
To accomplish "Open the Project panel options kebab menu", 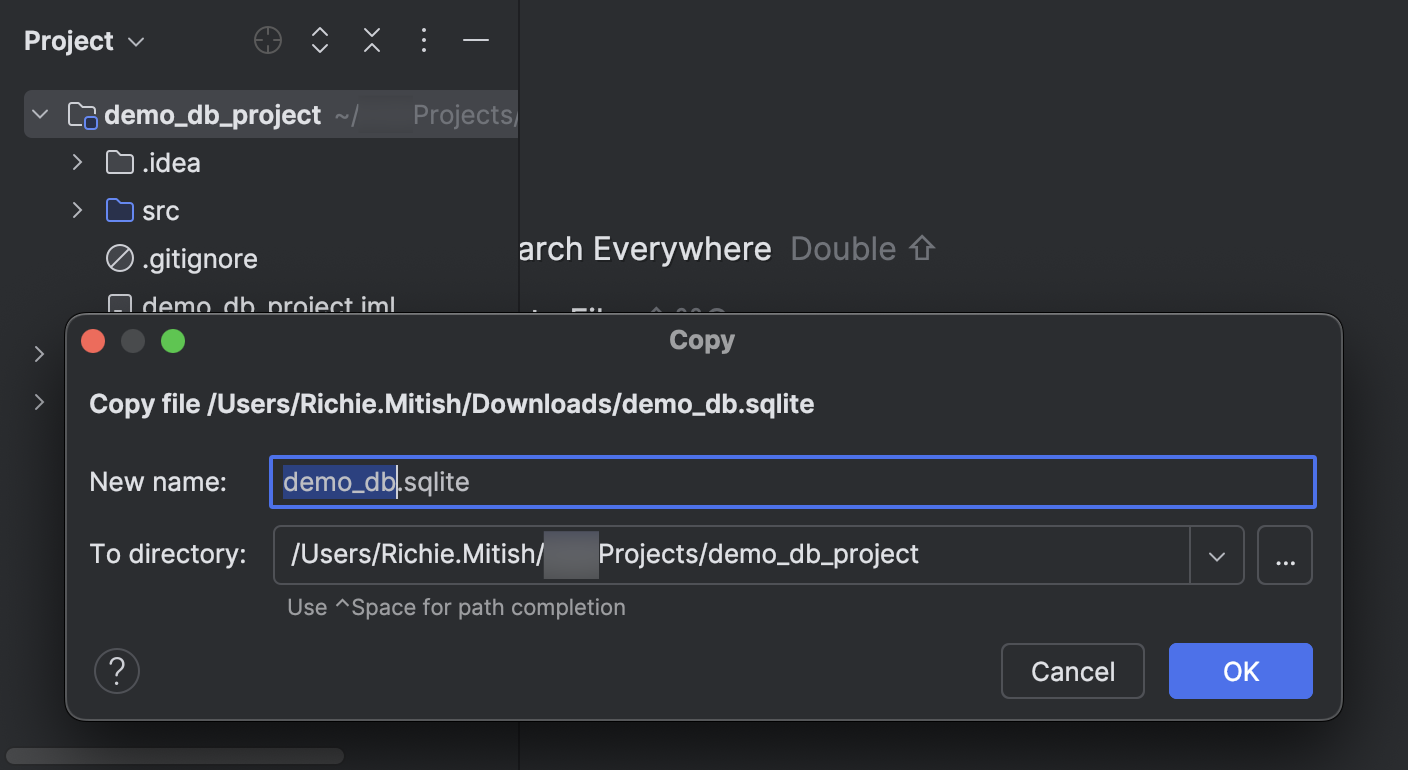I will point(423,40).
